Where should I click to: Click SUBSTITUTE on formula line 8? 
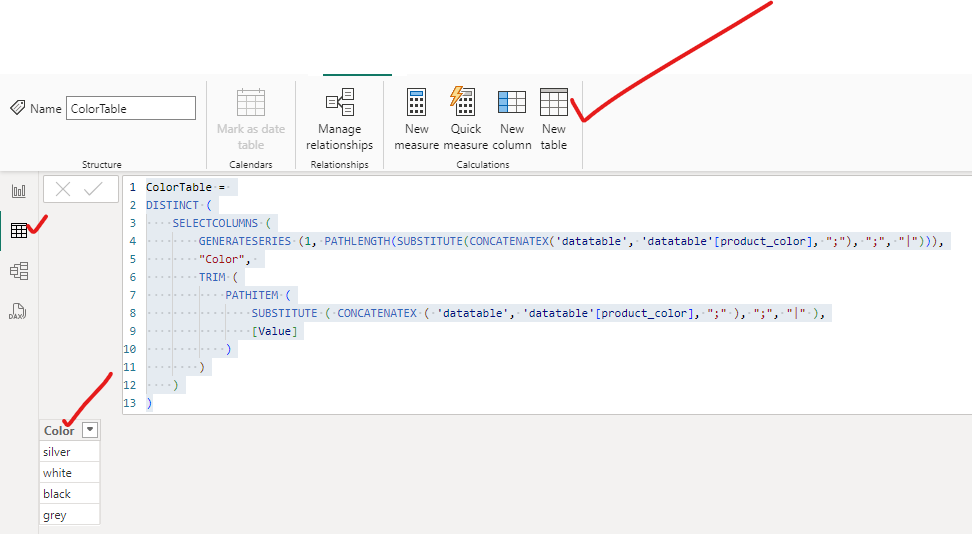point(285,313)
